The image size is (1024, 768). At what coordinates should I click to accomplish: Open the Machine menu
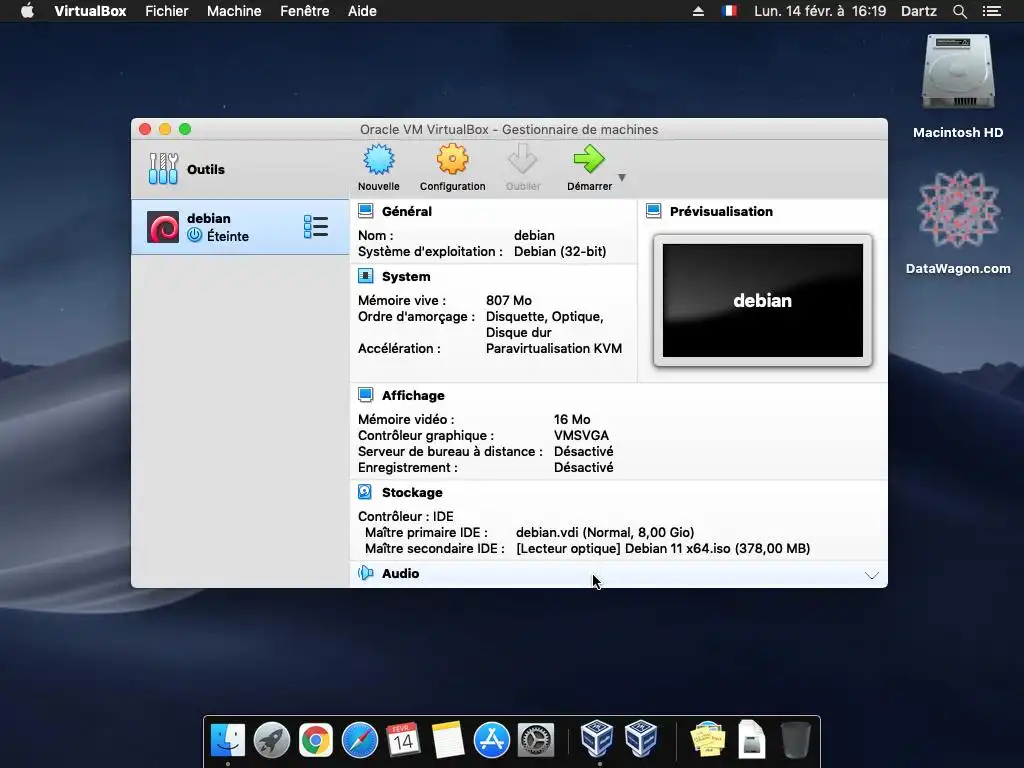pyautogui.click(x=234, y=11)
